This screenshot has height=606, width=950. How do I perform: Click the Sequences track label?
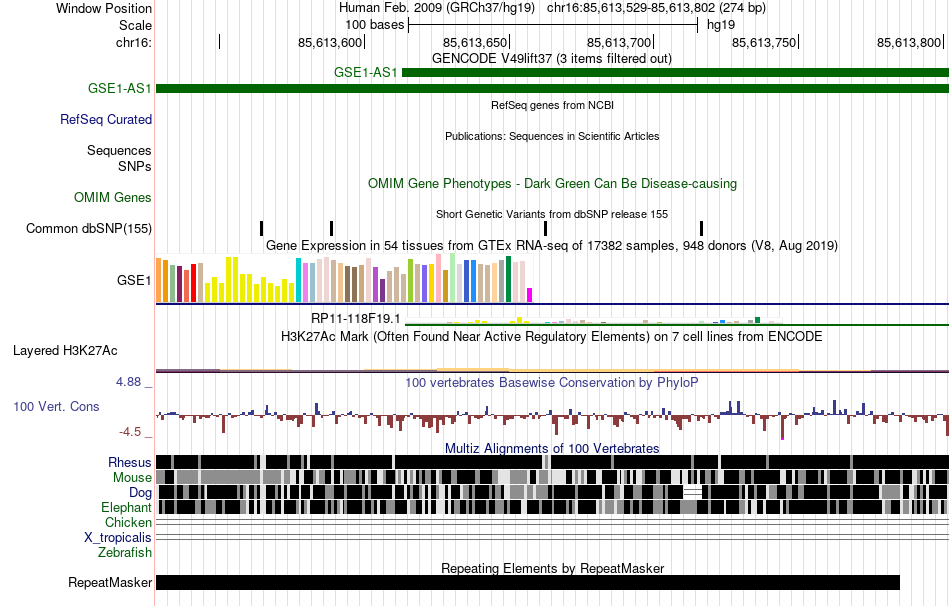coord(119,150)
